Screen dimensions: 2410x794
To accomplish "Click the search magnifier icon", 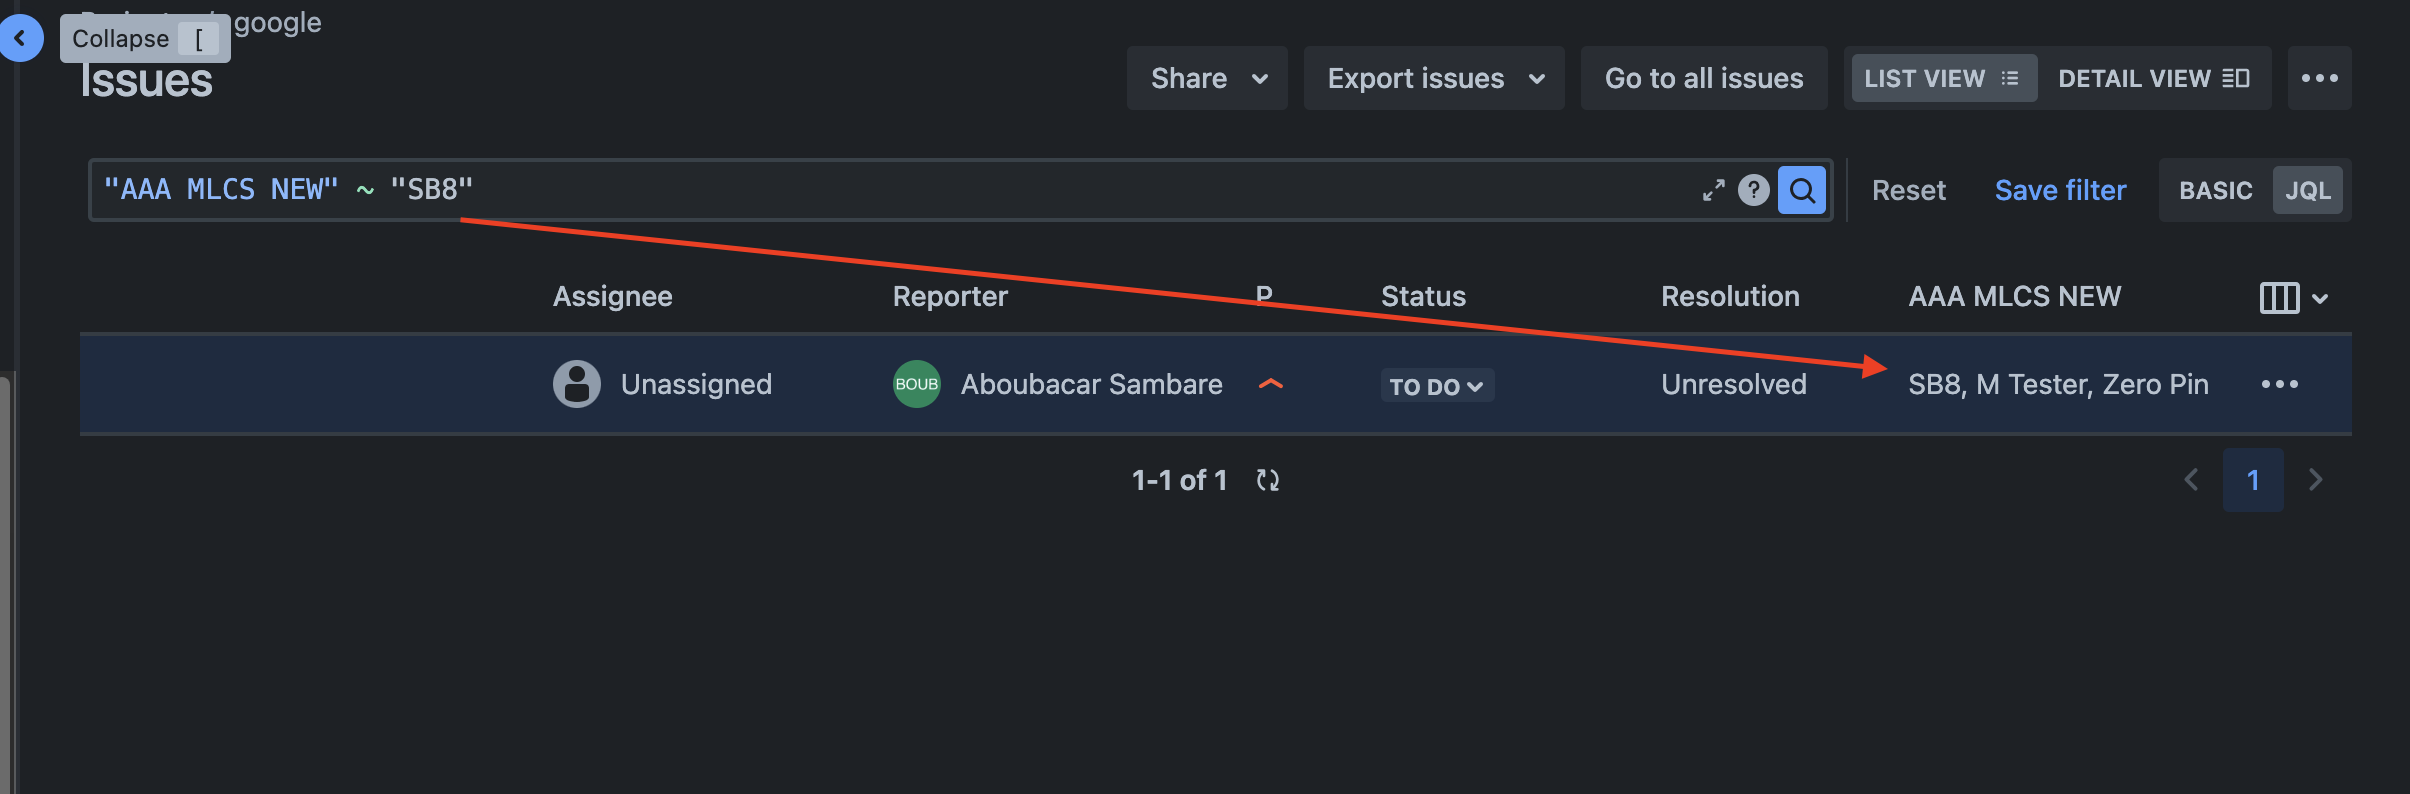I will pos(1802,190).
